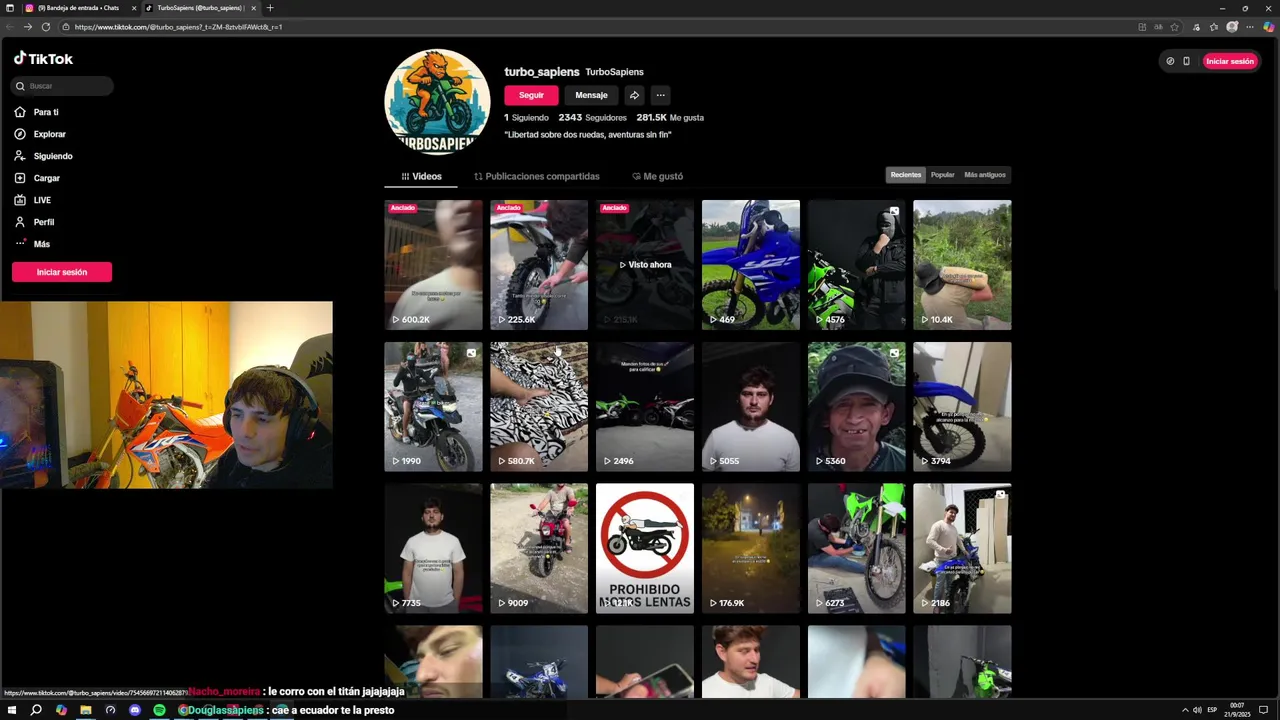The height and width of the screenshot is (720, 1280).
Task: Open the video with 4576 views
Action: point(857,265)
